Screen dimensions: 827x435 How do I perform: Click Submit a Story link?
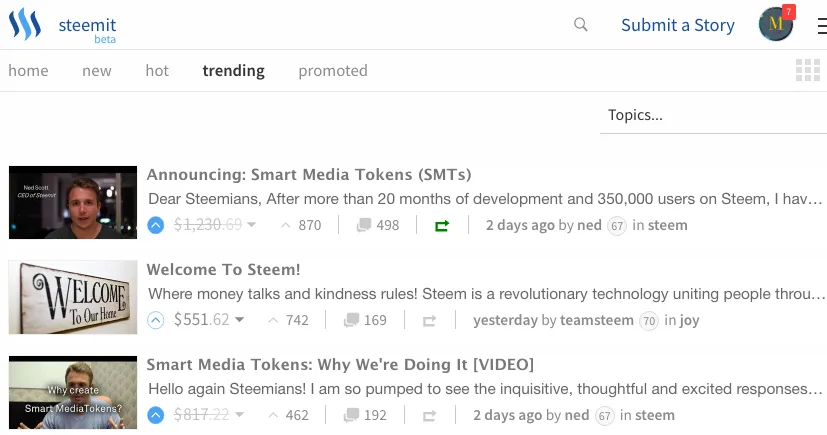(x=678, y=25)
